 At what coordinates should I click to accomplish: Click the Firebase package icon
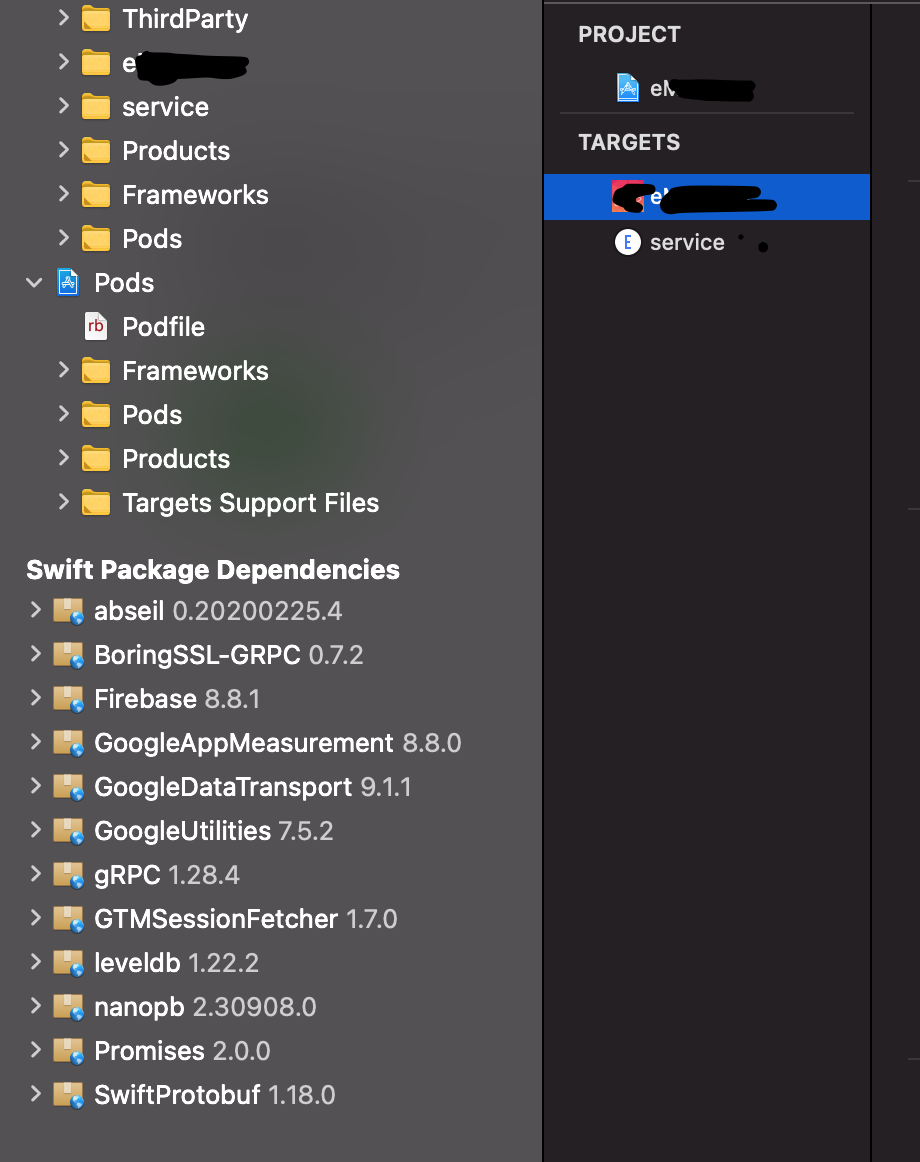tap(68, 699)
